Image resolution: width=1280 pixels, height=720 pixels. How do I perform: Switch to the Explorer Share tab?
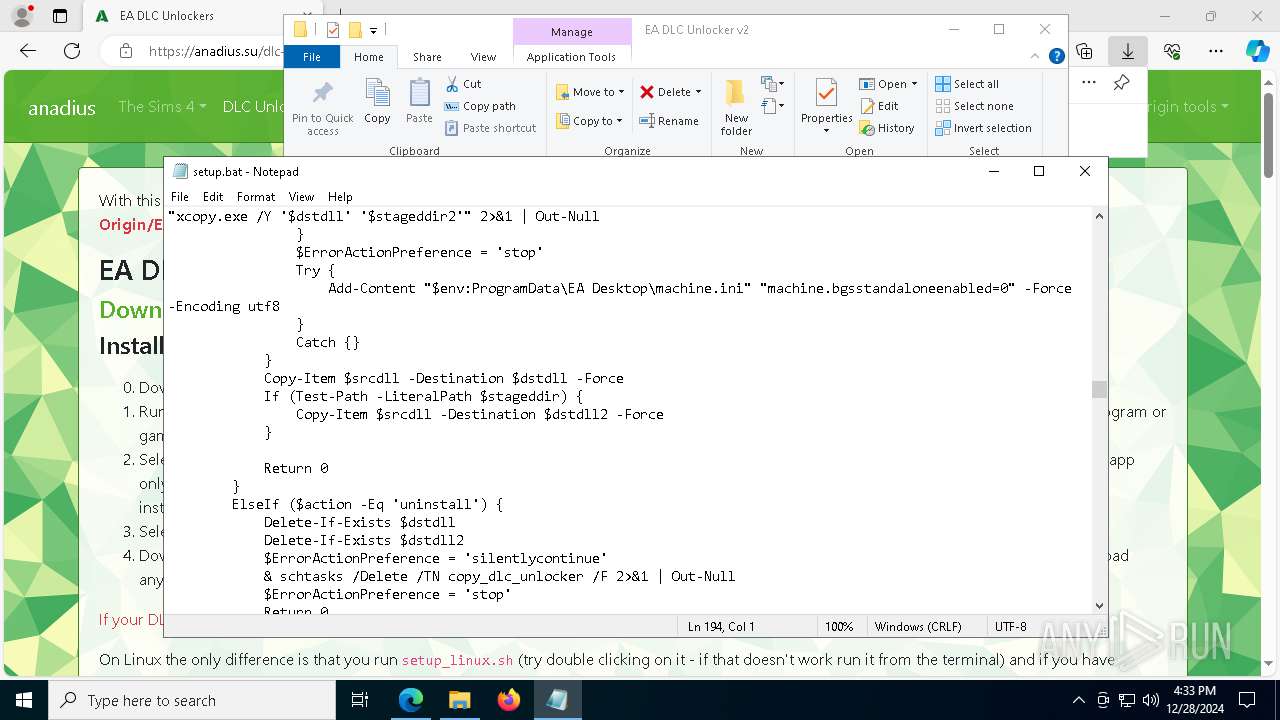click(x=427, y=57)
